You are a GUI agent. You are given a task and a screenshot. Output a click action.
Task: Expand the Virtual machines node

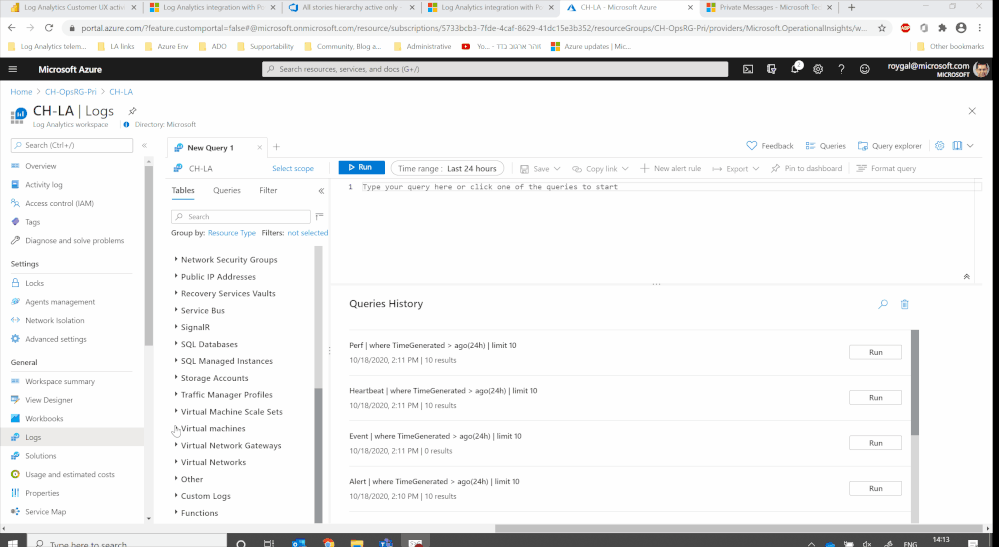pyautogui.click(x=176, y=428)
